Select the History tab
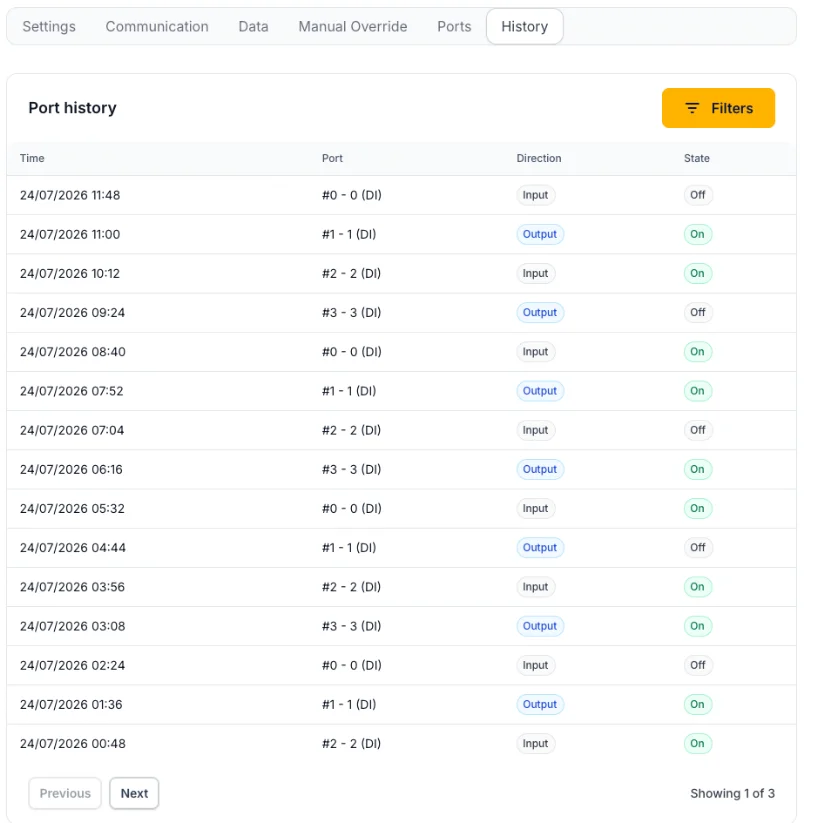Screen dimensions: 818x823 (x=525, y=27)
